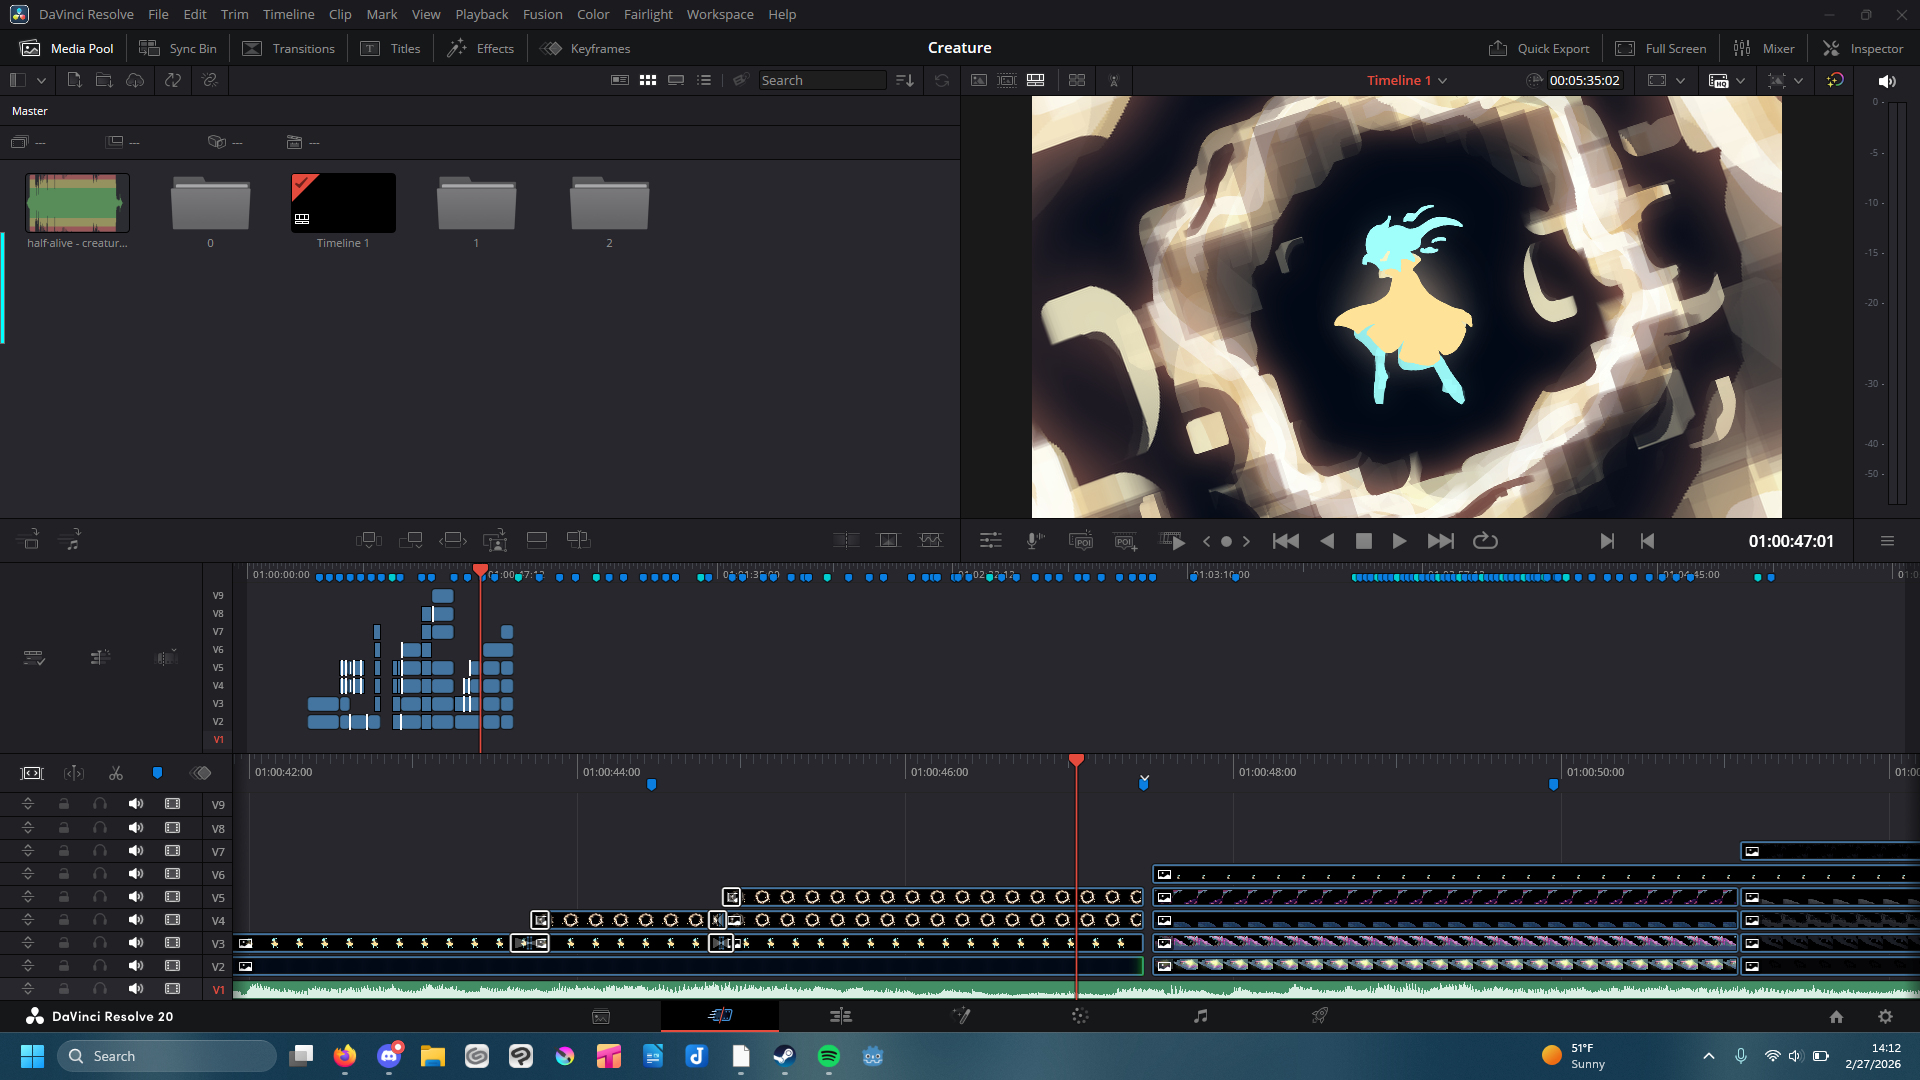Expand bin list panel dropdown arrow
The height and width of the screenshot is (1080, 1920).
pos(41,80)
